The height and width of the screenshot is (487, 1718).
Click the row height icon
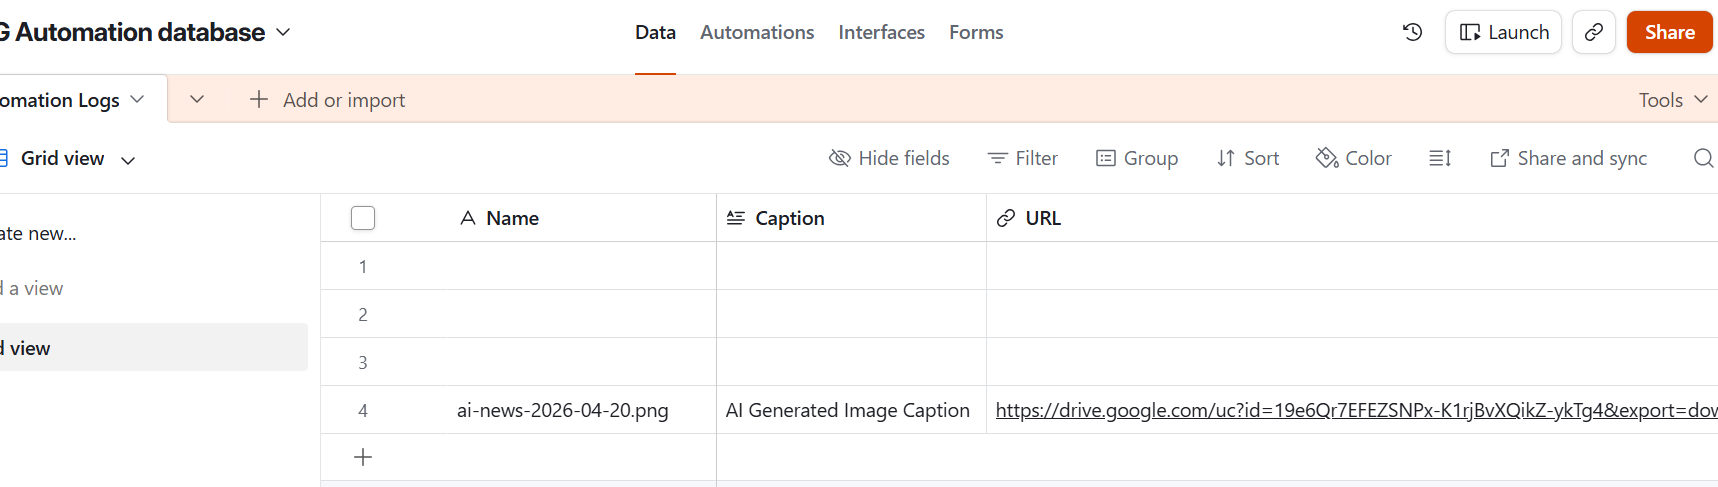pos(1440,158)
